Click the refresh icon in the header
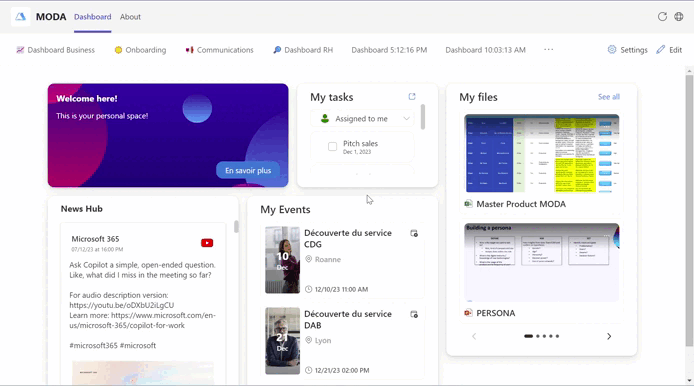This screenshot has width=694, height=386. [662, 17]
